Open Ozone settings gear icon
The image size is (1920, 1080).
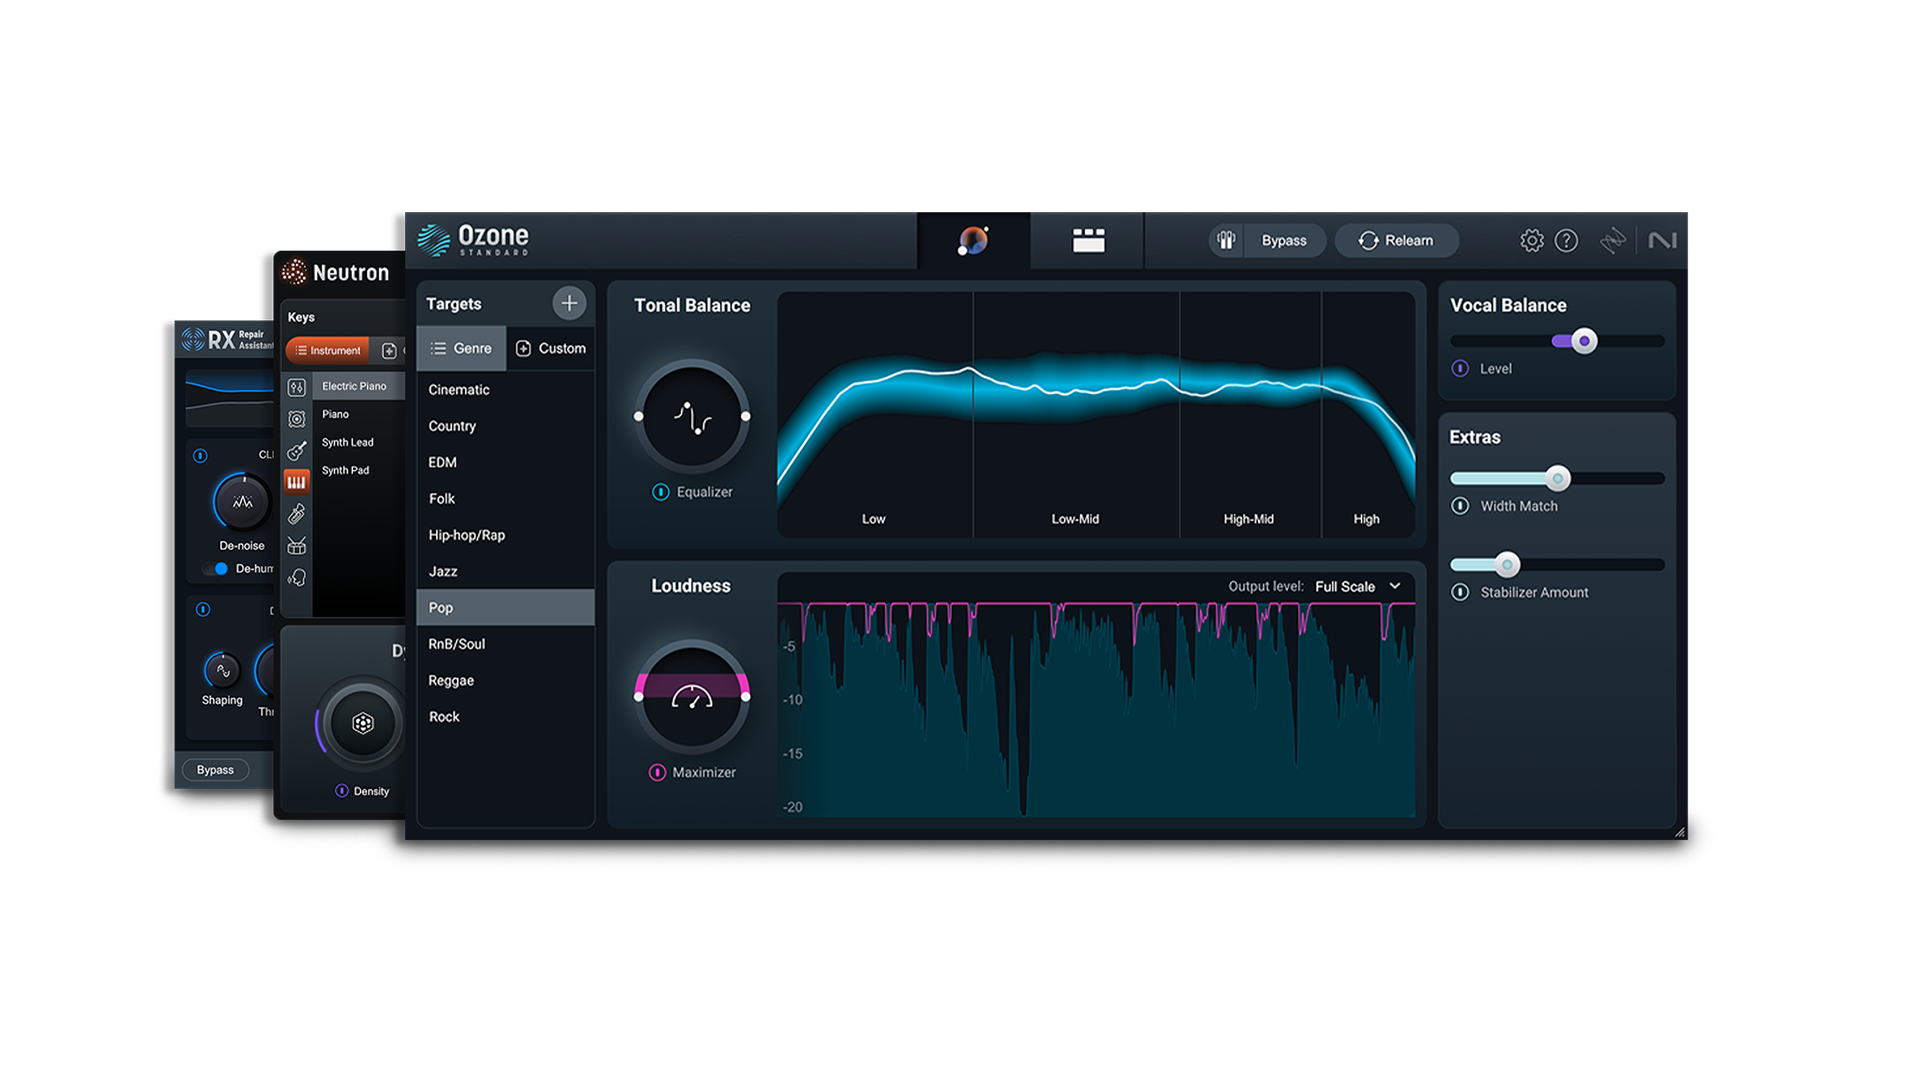click(x=1531, y=240)
